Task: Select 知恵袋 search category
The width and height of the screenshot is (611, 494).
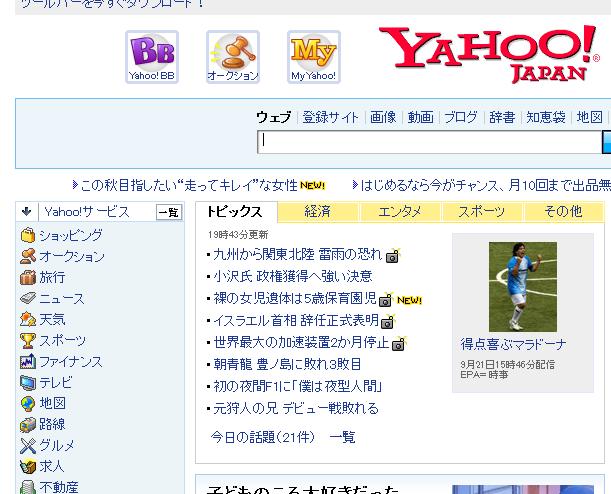Action: point(546,117)
